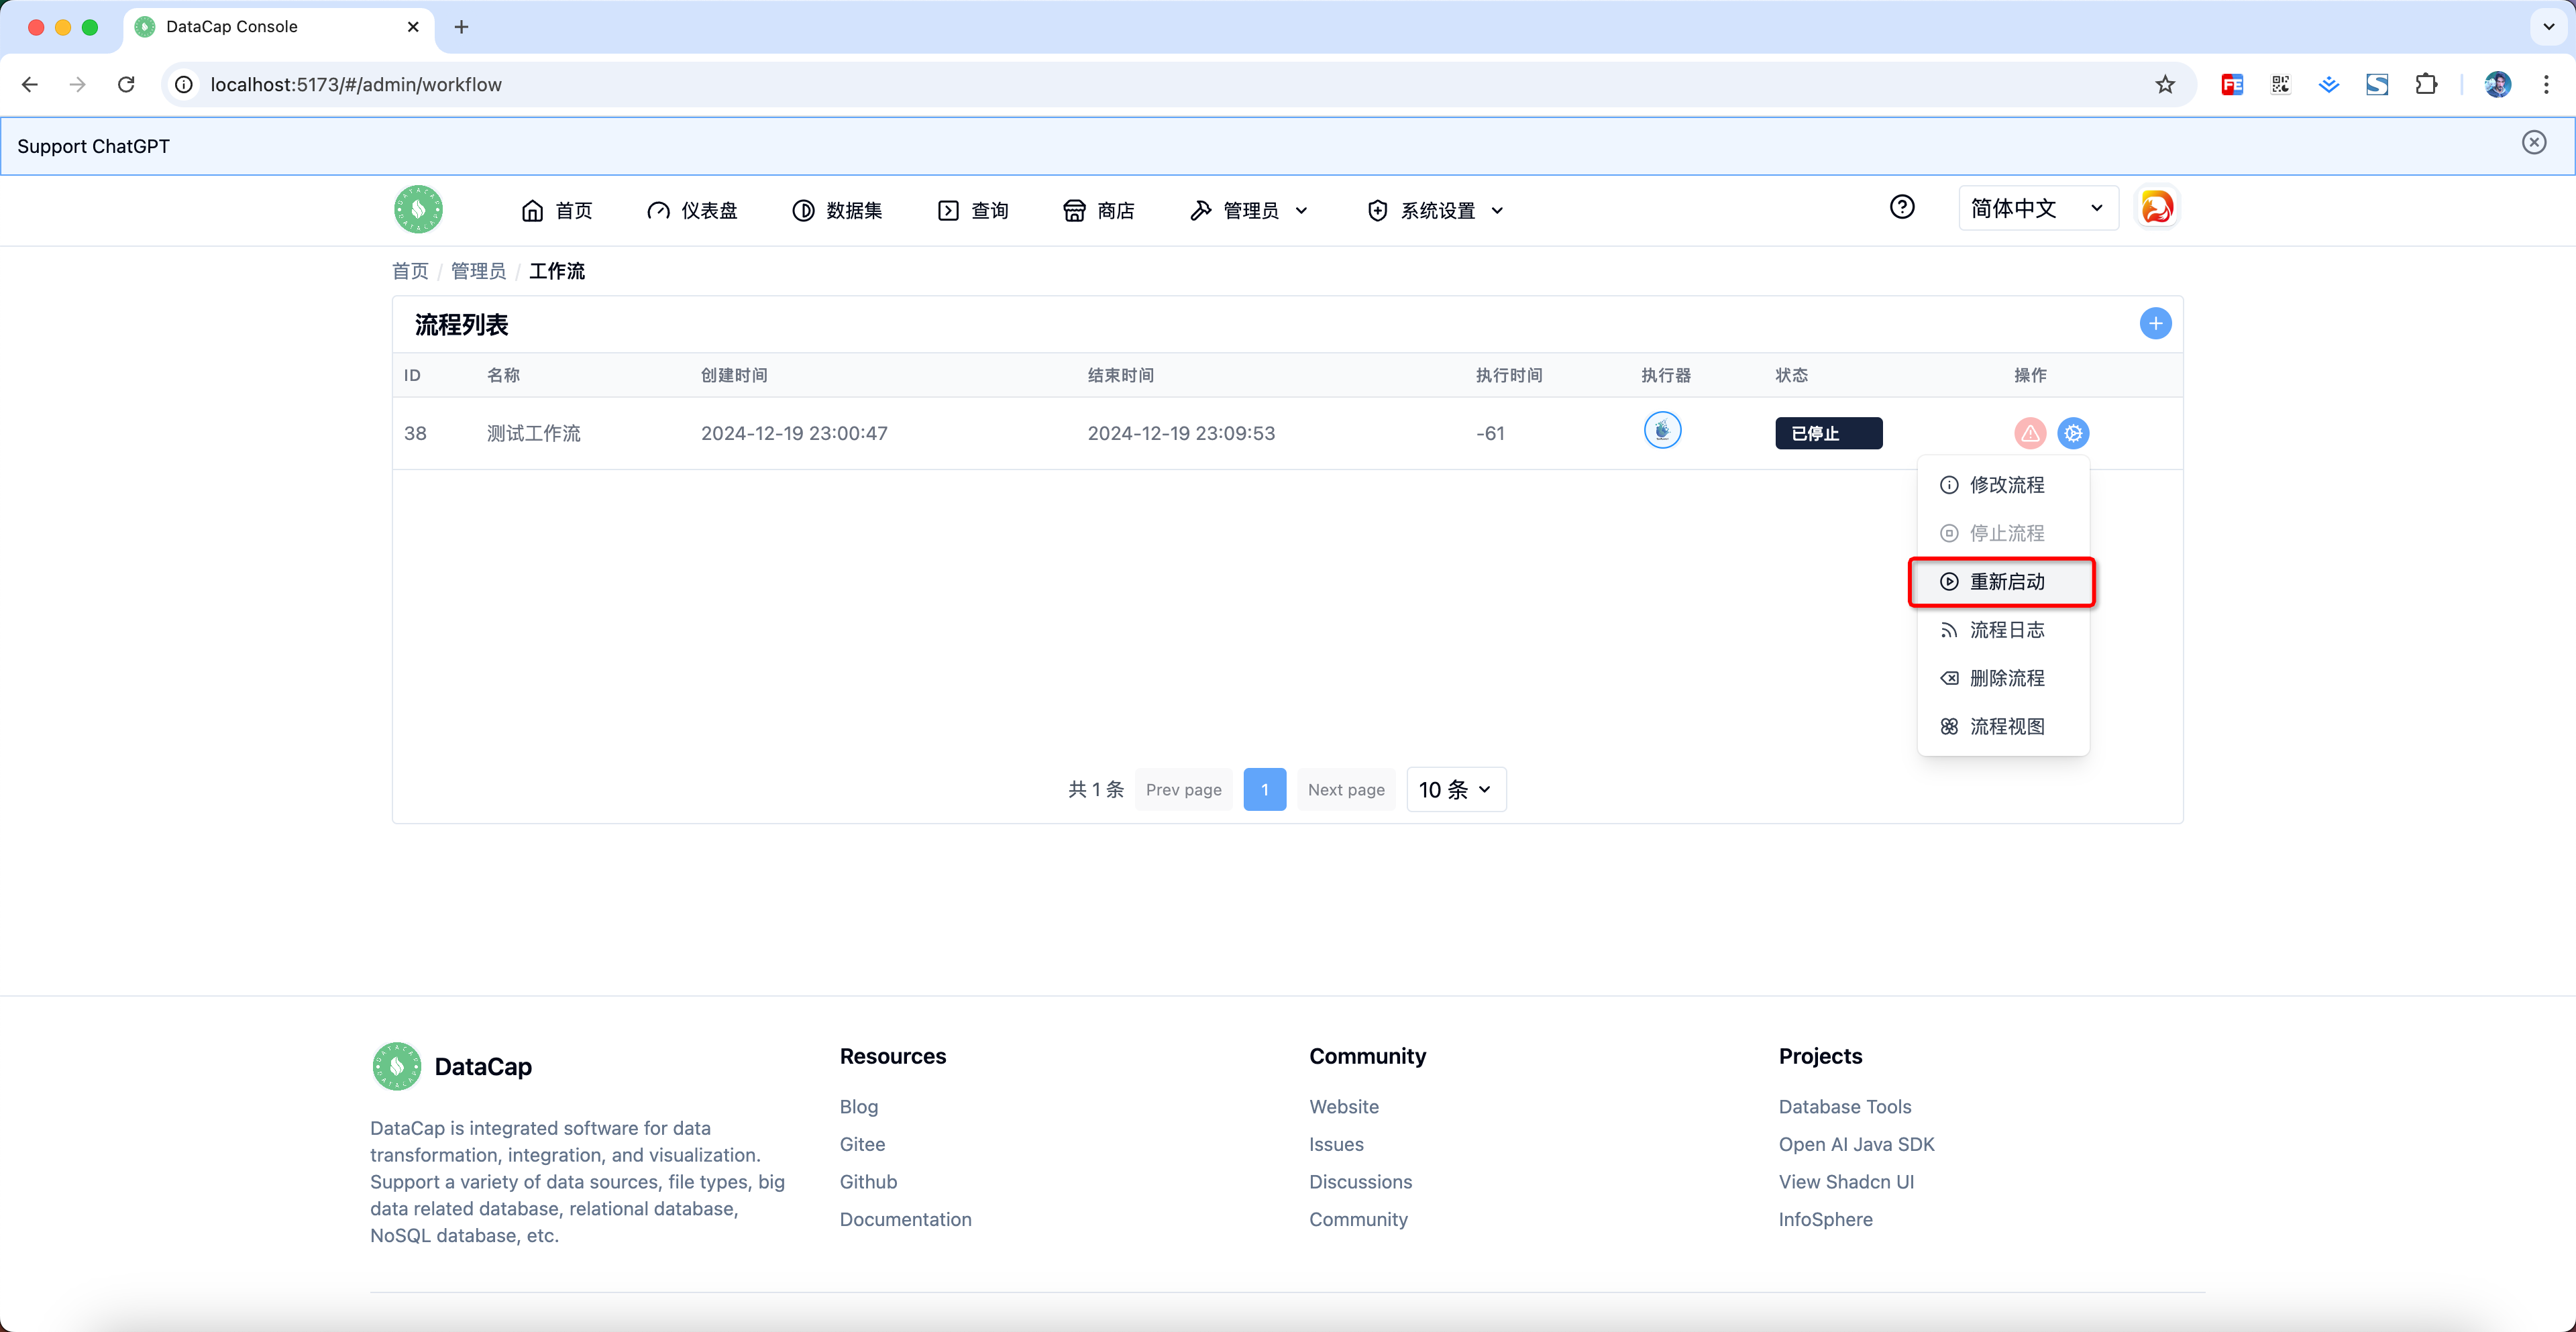2576x1332 pixels.
Task: Reload the page
Action: [126, 85]
